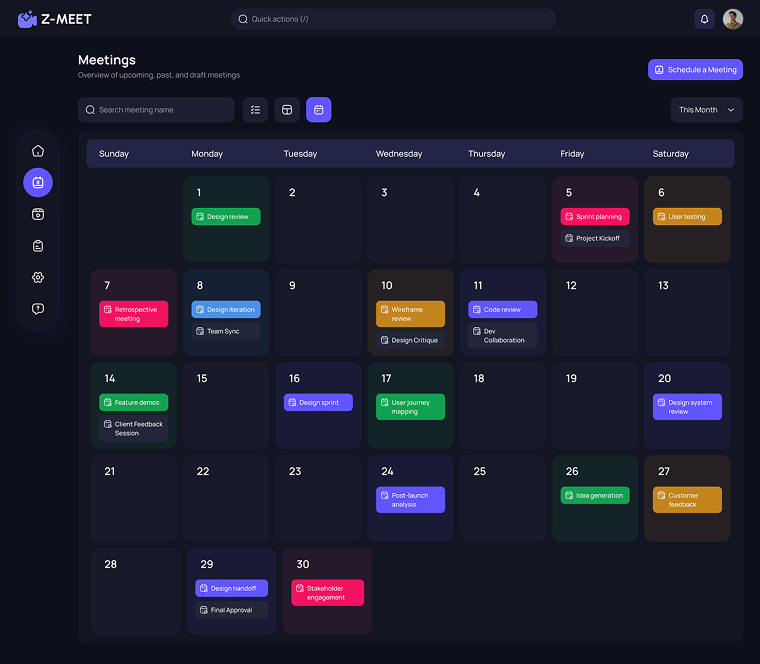This screenshot has width=760, height=664.
Task: Select day 2 in the calendar
Action: coord(318,220)
